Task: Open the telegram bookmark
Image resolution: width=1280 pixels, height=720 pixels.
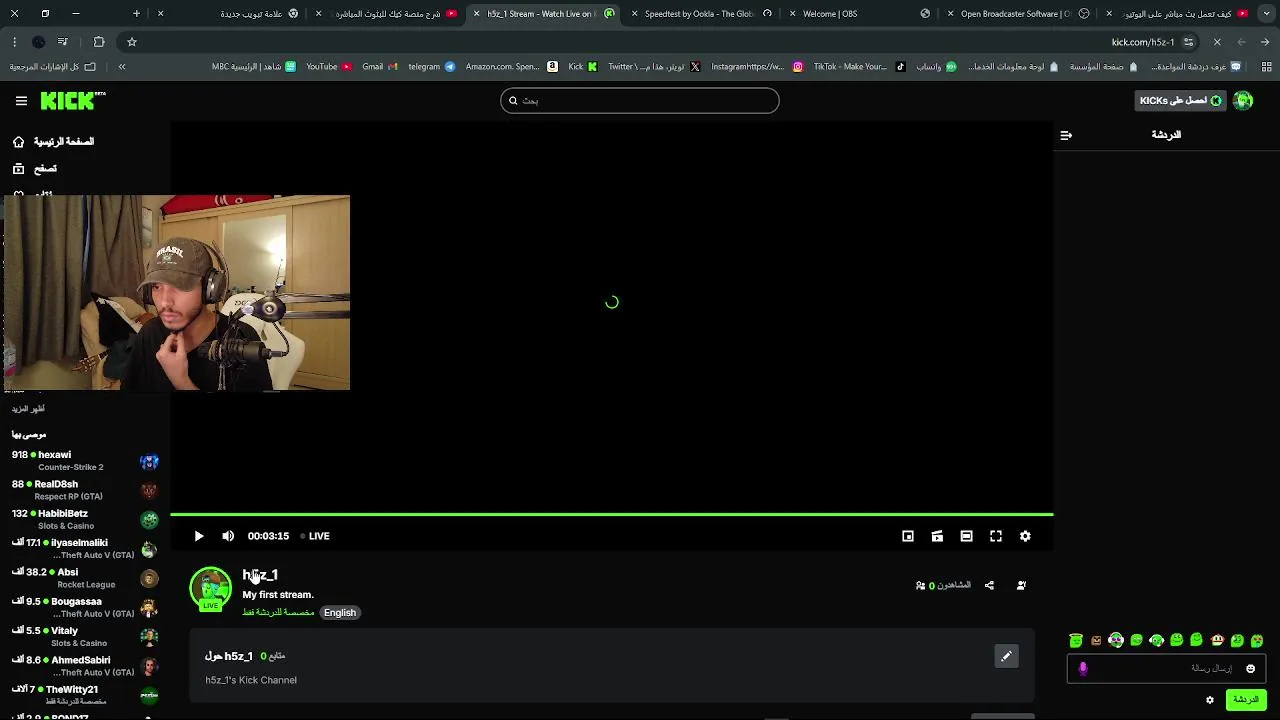Action: (431, 67)
